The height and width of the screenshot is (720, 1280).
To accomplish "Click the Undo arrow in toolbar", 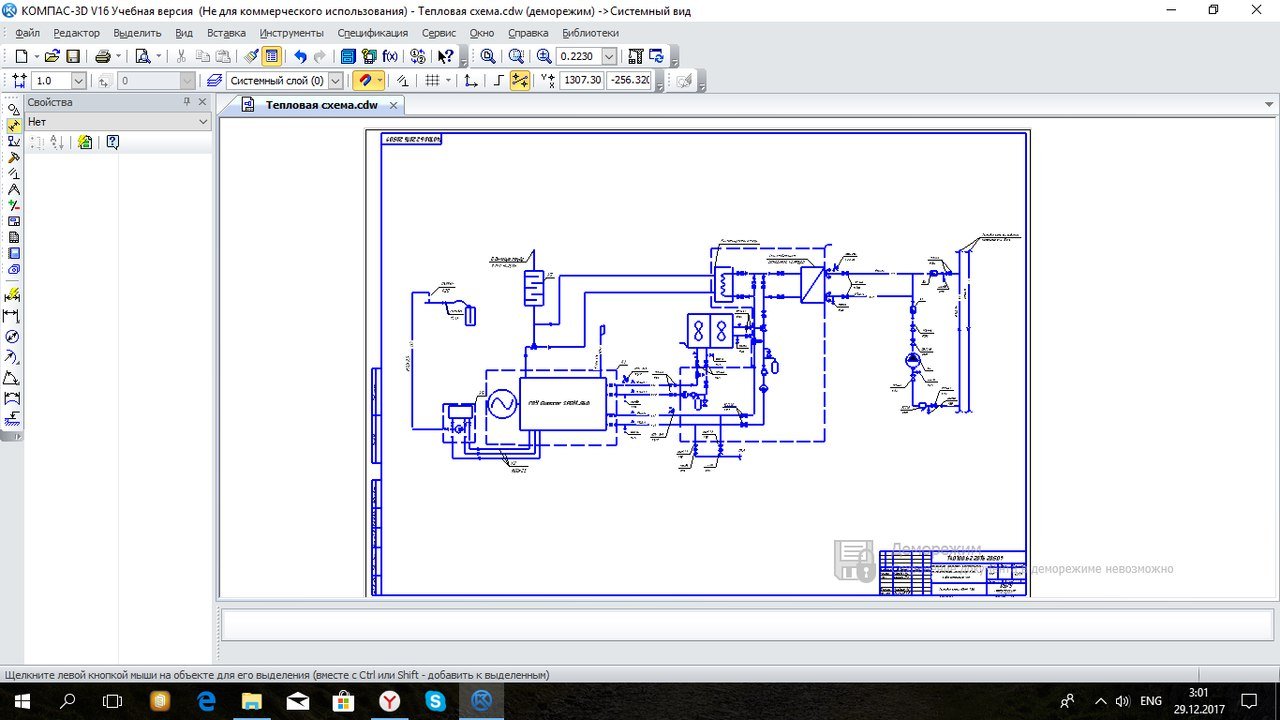I will pos(300,57).
